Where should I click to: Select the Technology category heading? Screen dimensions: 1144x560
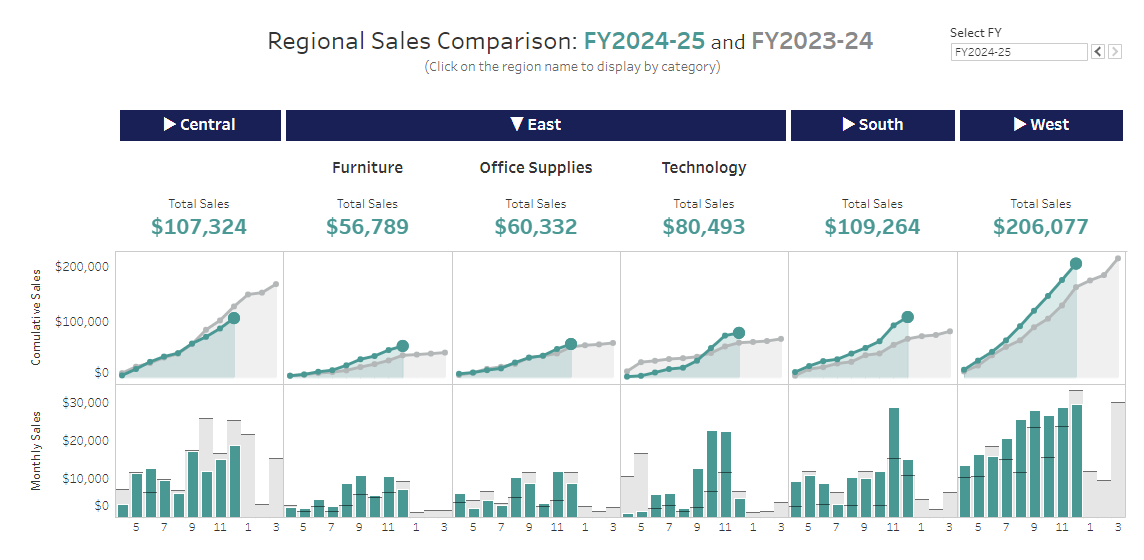click(x=703, y=168)
